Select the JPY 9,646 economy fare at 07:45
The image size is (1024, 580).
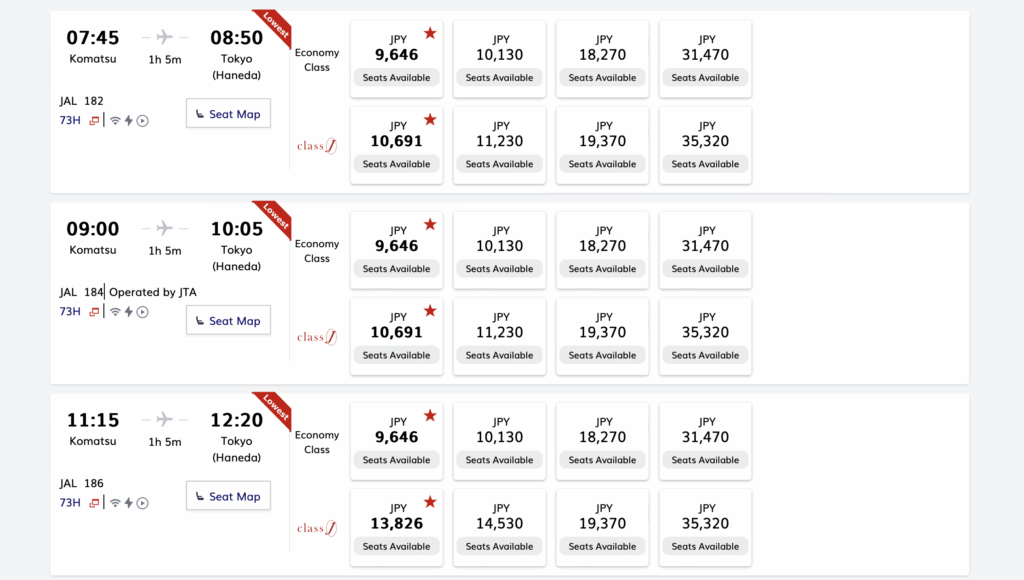point(396,59)
